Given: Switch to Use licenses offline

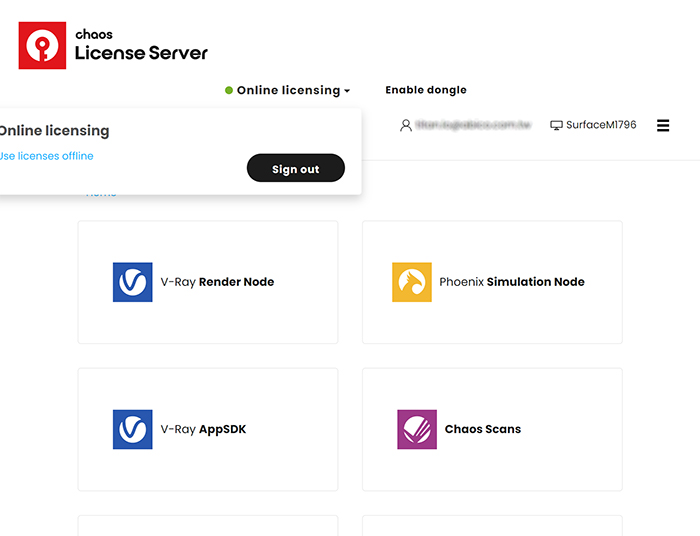Looking at the screenshot, I should tap(46, 156).
